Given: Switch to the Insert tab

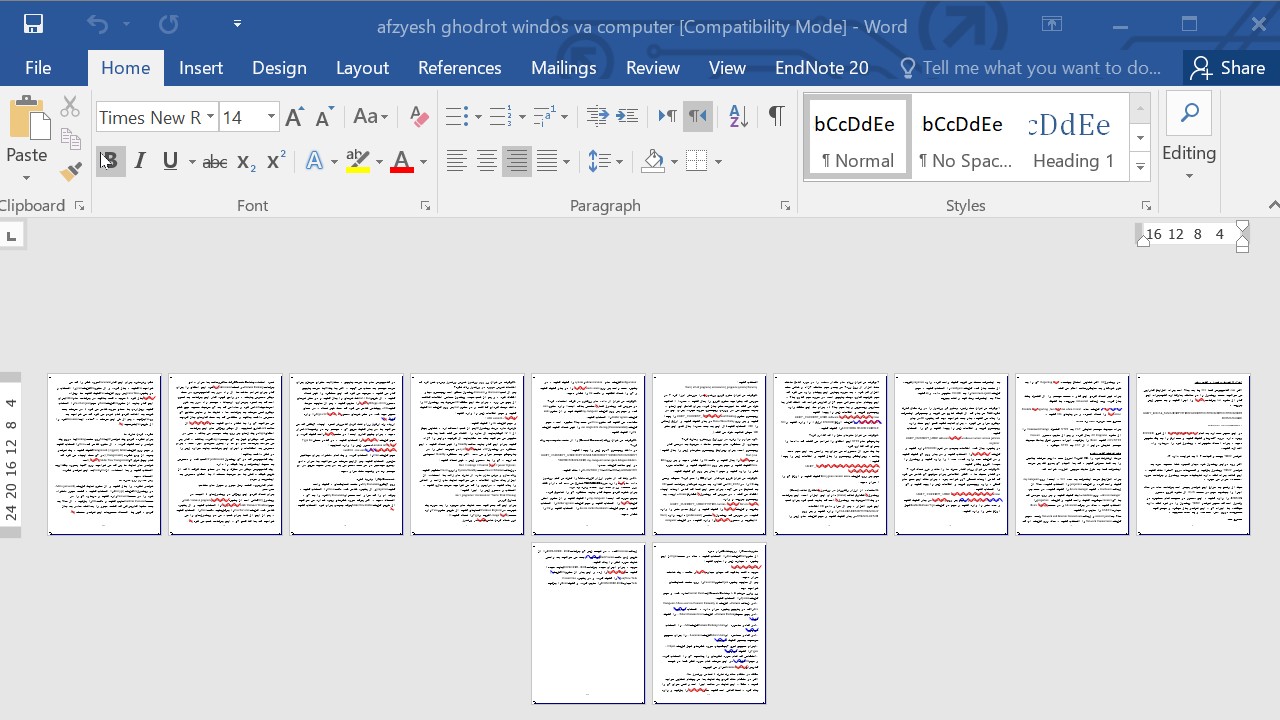Looking at the screenshot, I should [x=201, y=68].
